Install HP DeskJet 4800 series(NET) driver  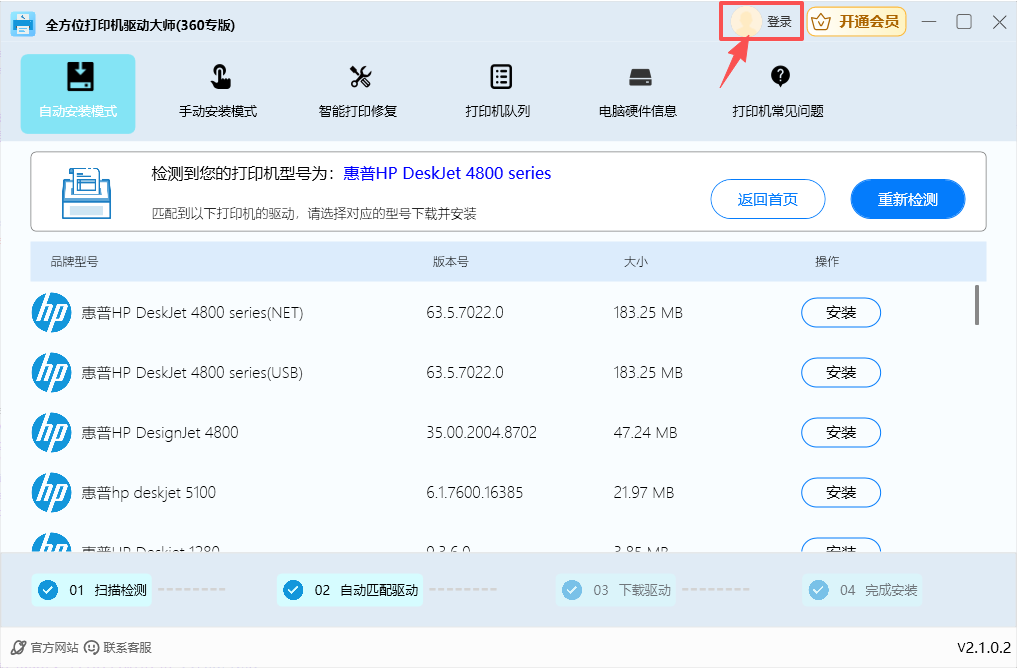pyautogui.click(x=841, y=313)
